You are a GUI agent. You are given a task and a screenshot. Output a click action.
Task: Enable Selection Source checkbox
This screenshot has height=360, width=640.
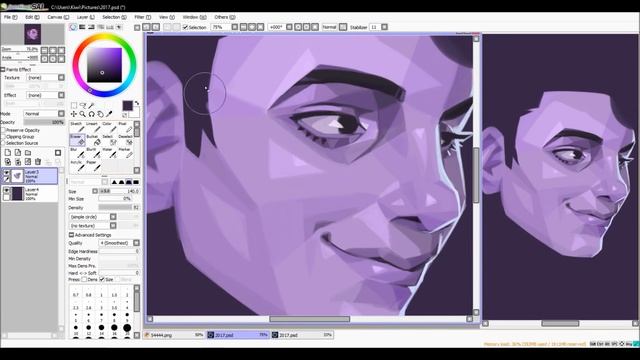pyautogui.click(x=3, y=143)
